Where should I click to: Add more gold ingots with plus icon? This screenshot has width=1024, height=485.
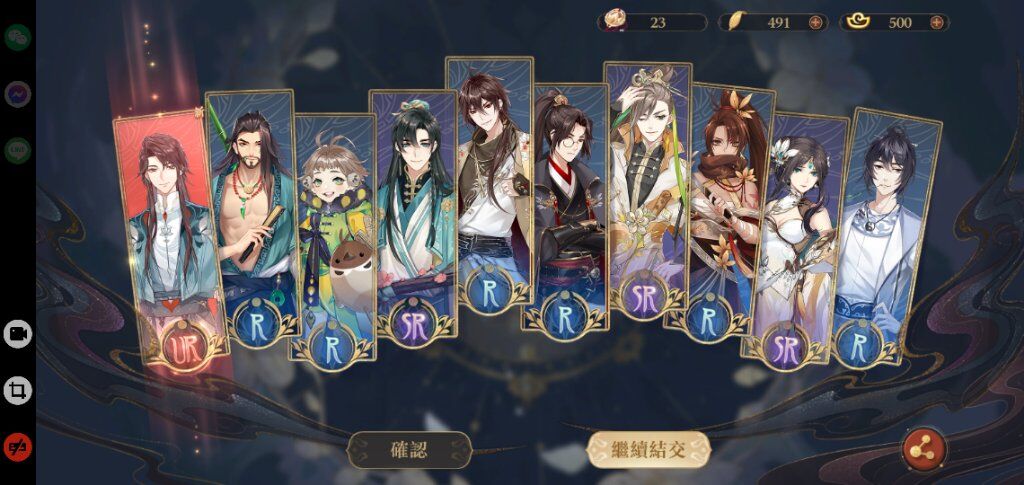[936, 22]
